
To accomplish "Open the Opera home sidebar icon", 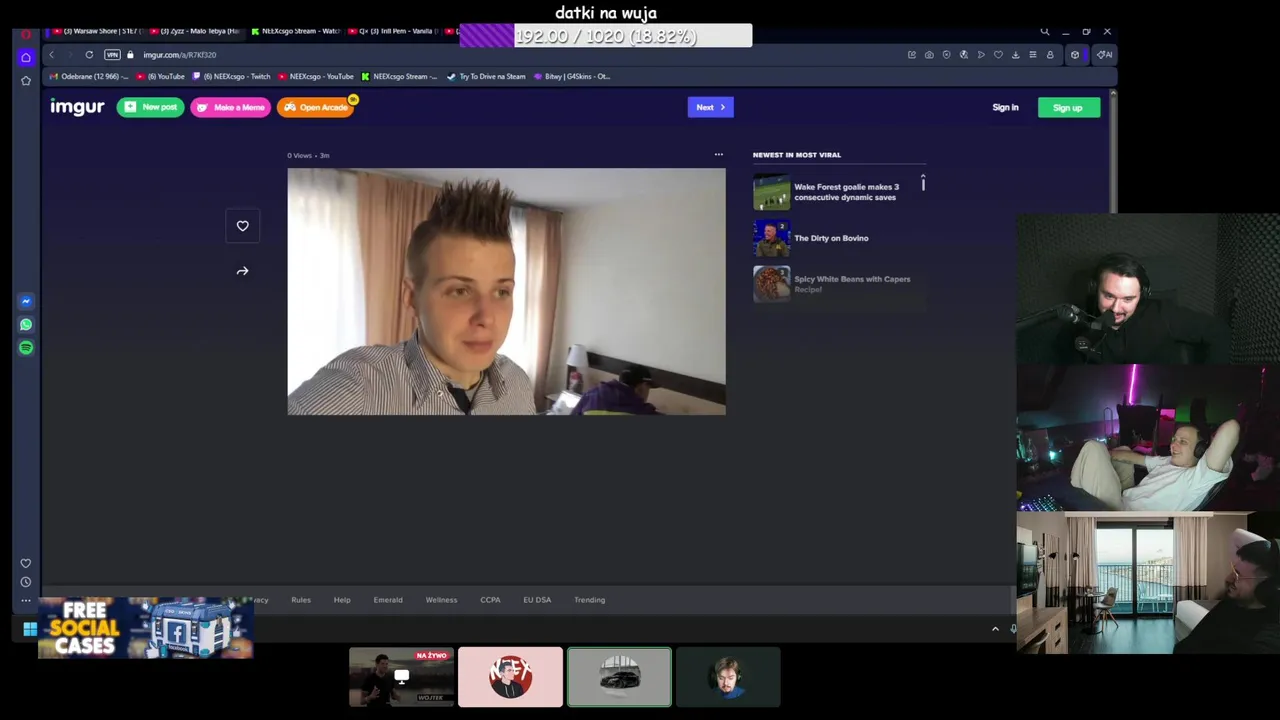I will click(26, 57).
